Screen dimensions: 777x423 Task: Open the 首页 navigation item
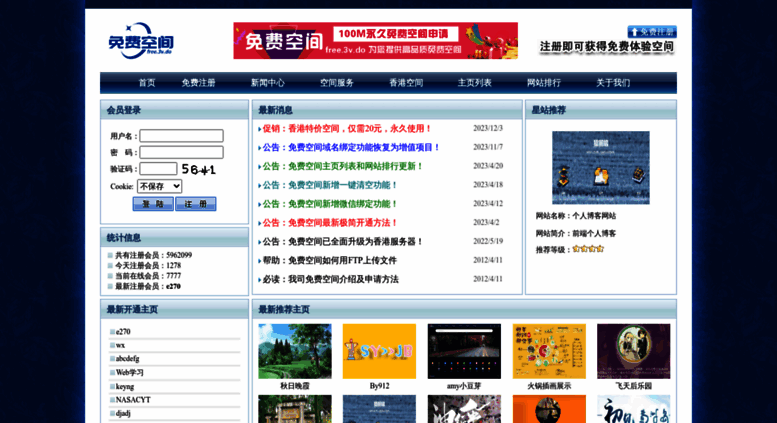click(147, 83)
